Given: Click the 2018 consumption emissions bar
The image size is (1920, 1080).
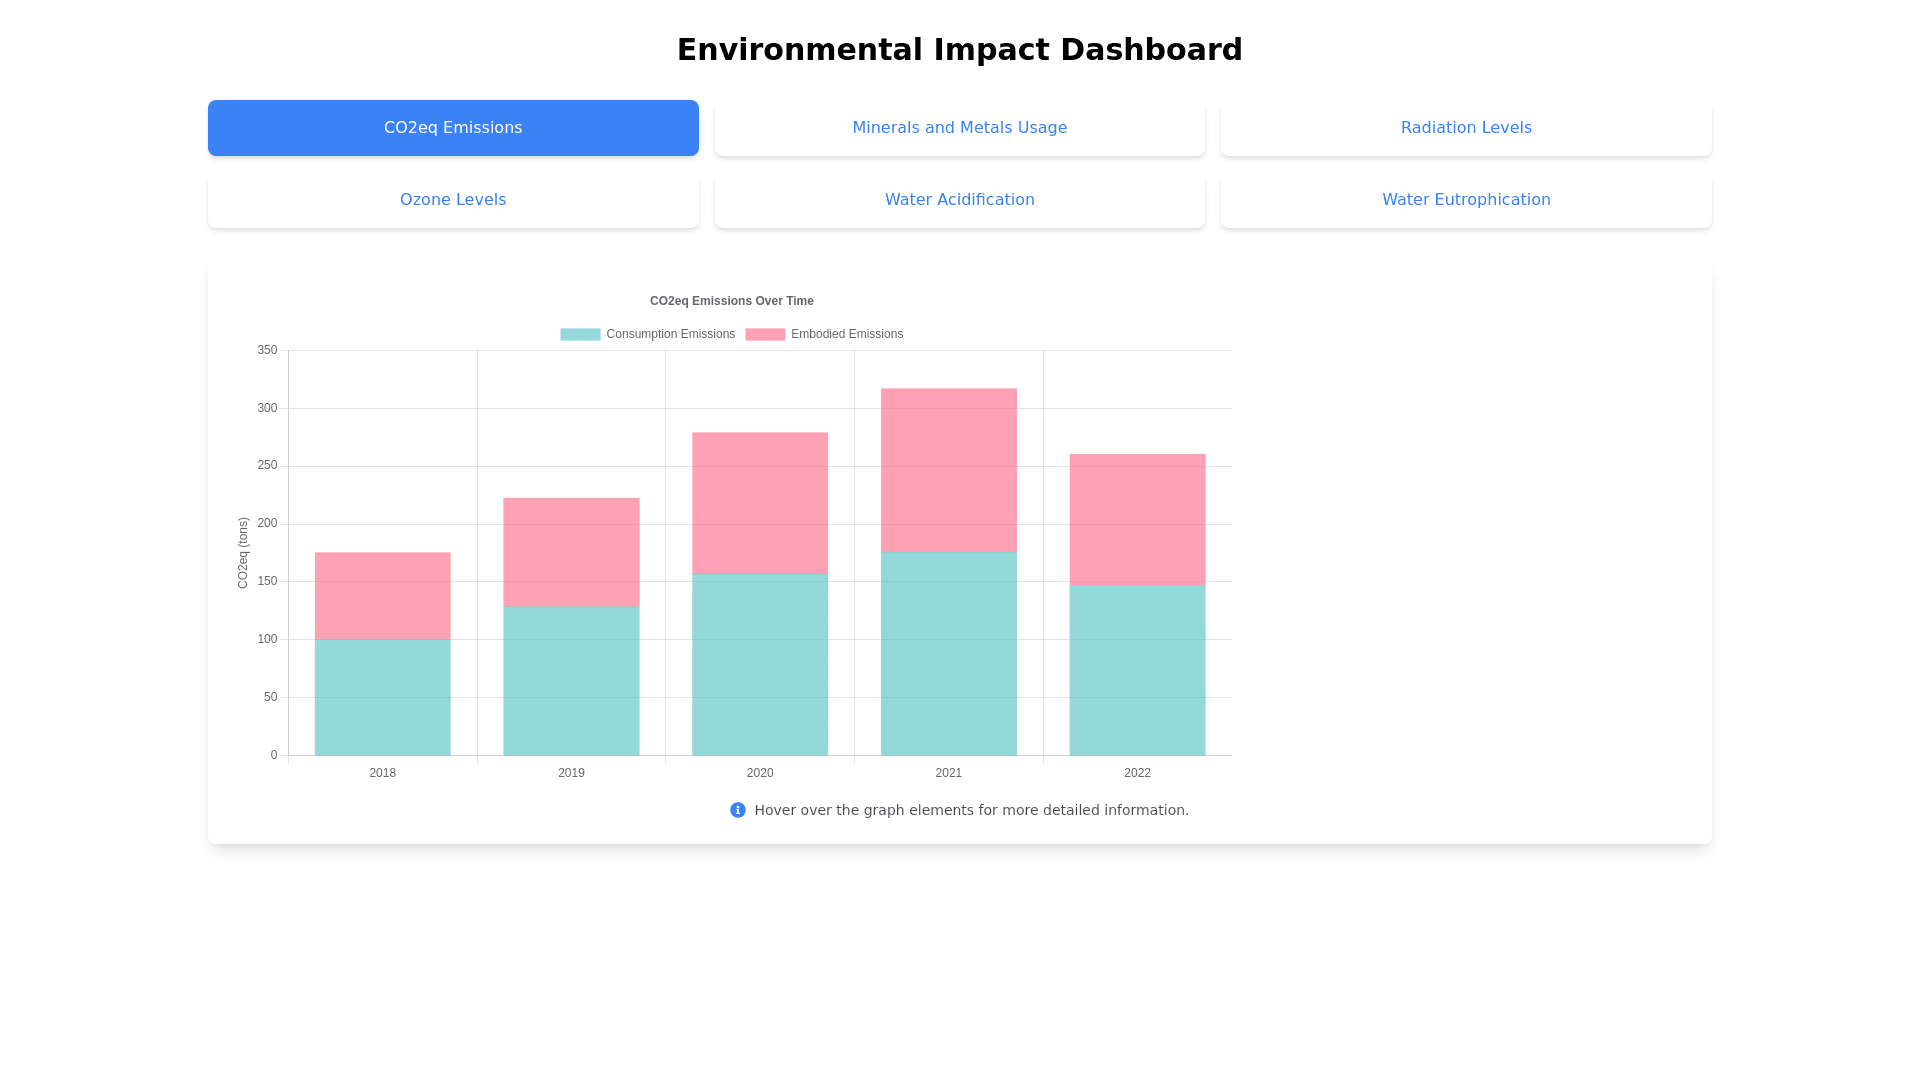Looking at the screenshot, I should pos(382,697).
